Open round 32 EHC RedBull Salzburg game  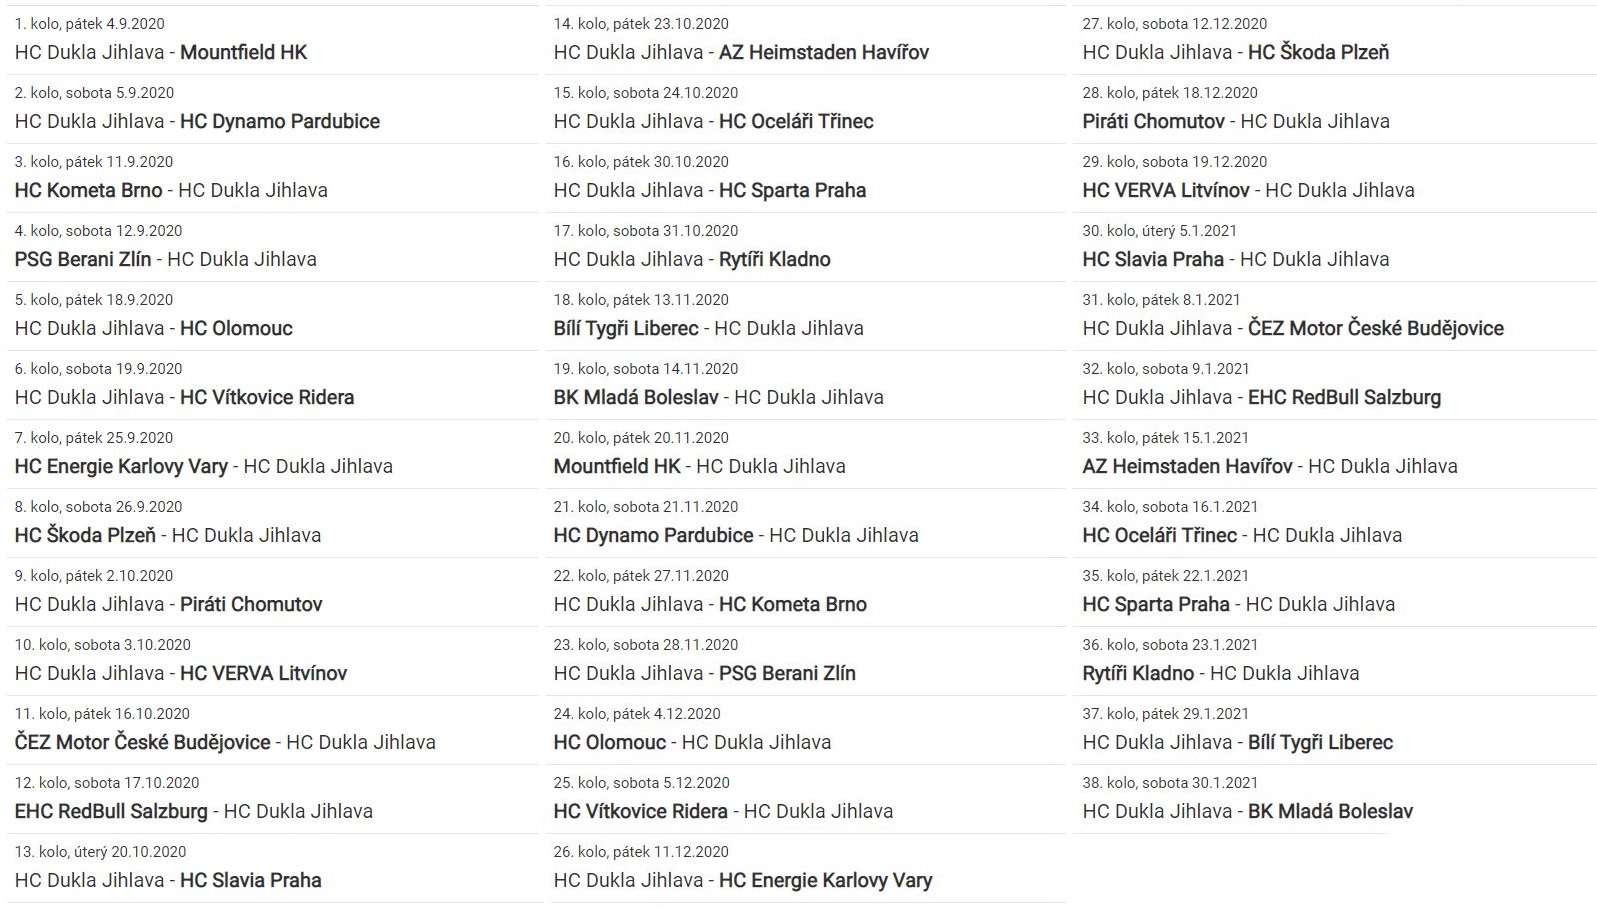[1261, 397]
